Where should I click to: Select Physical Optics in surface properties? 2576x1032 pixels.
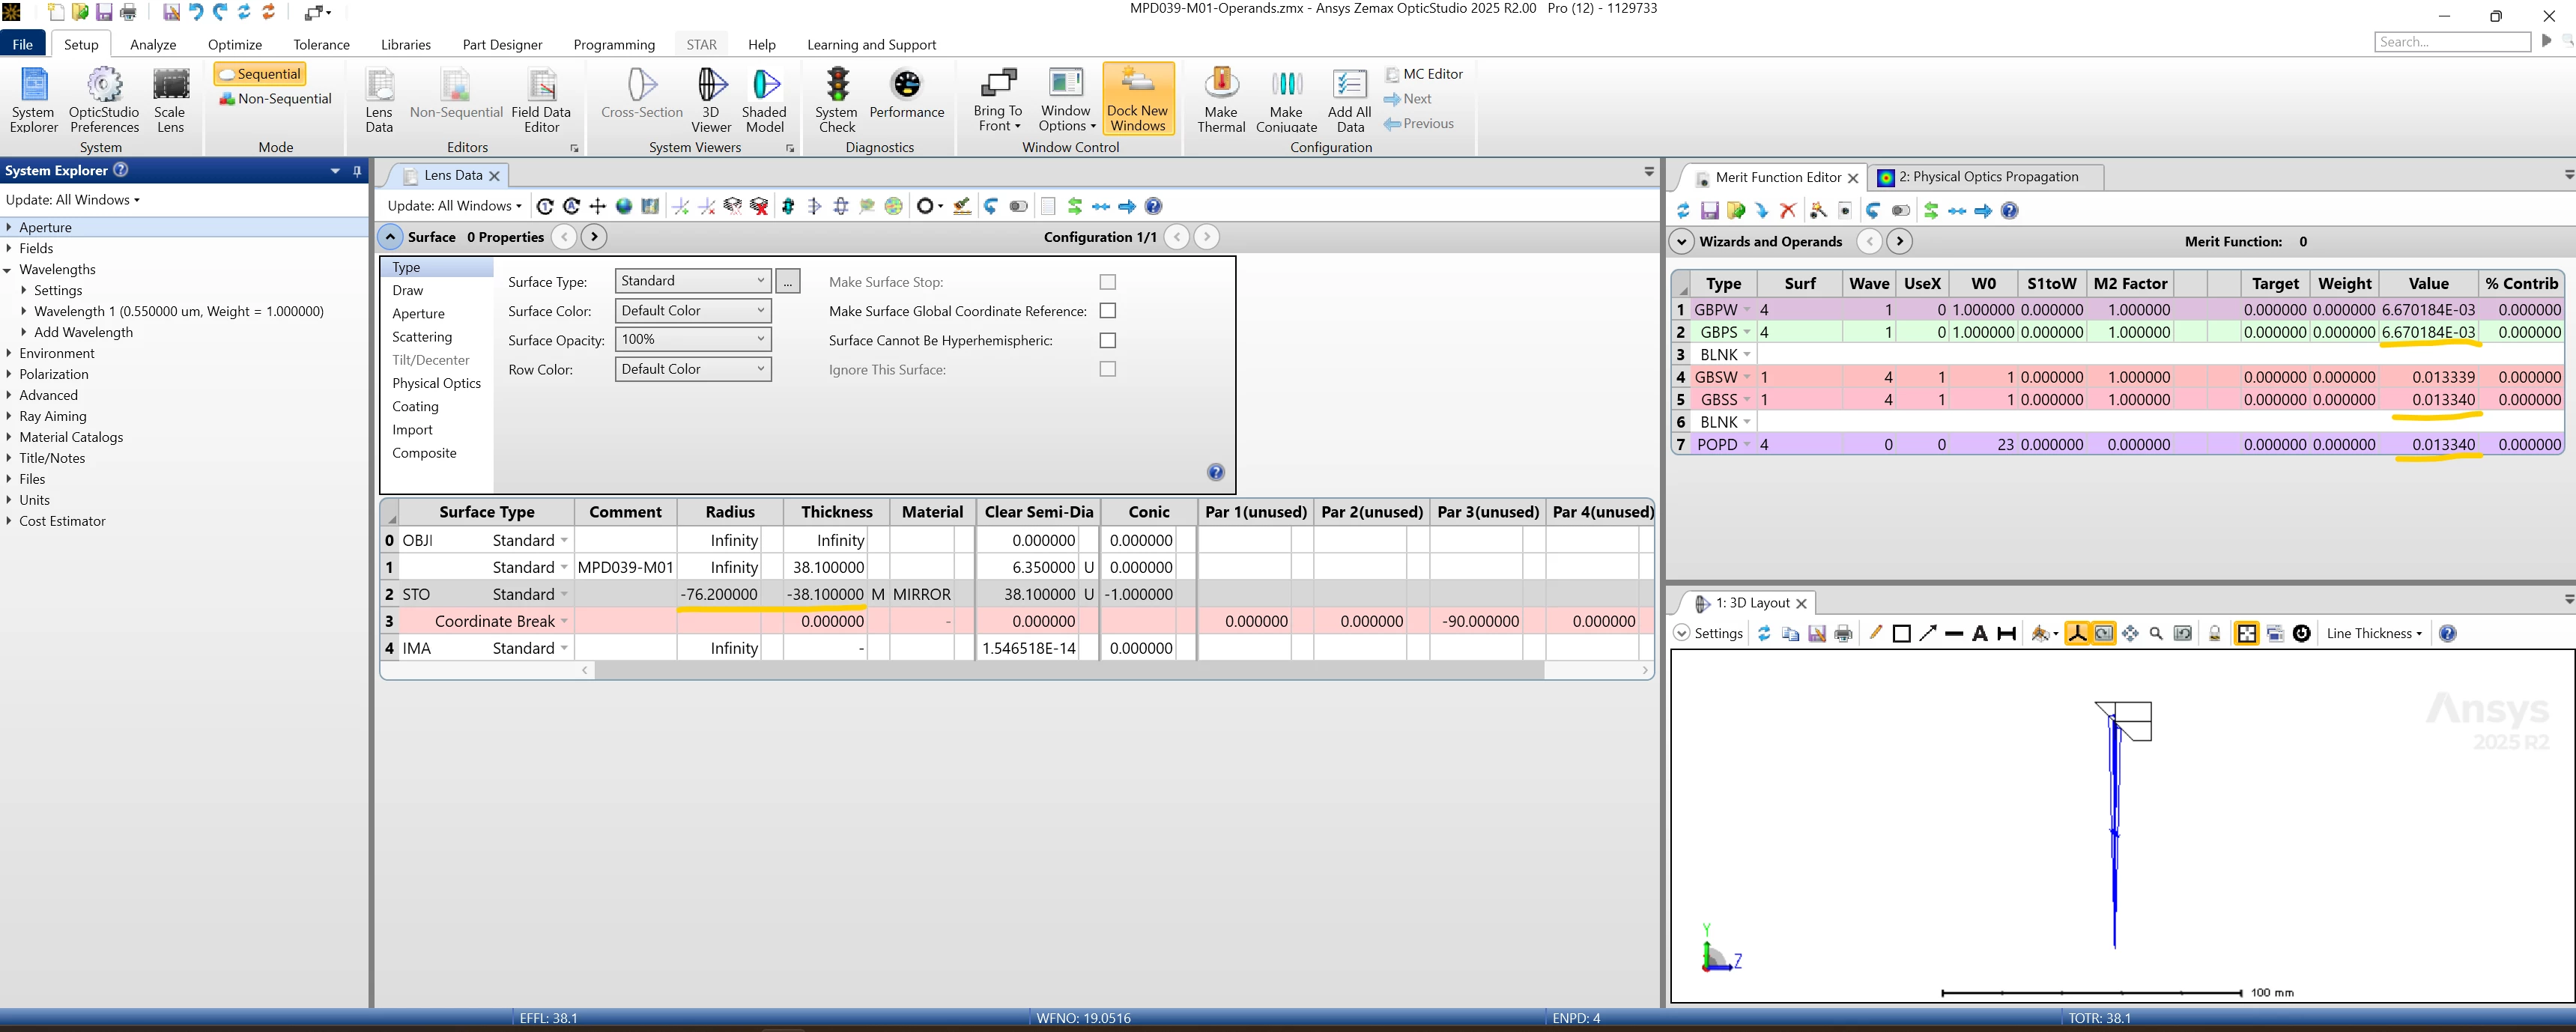(x=436, y=383)
